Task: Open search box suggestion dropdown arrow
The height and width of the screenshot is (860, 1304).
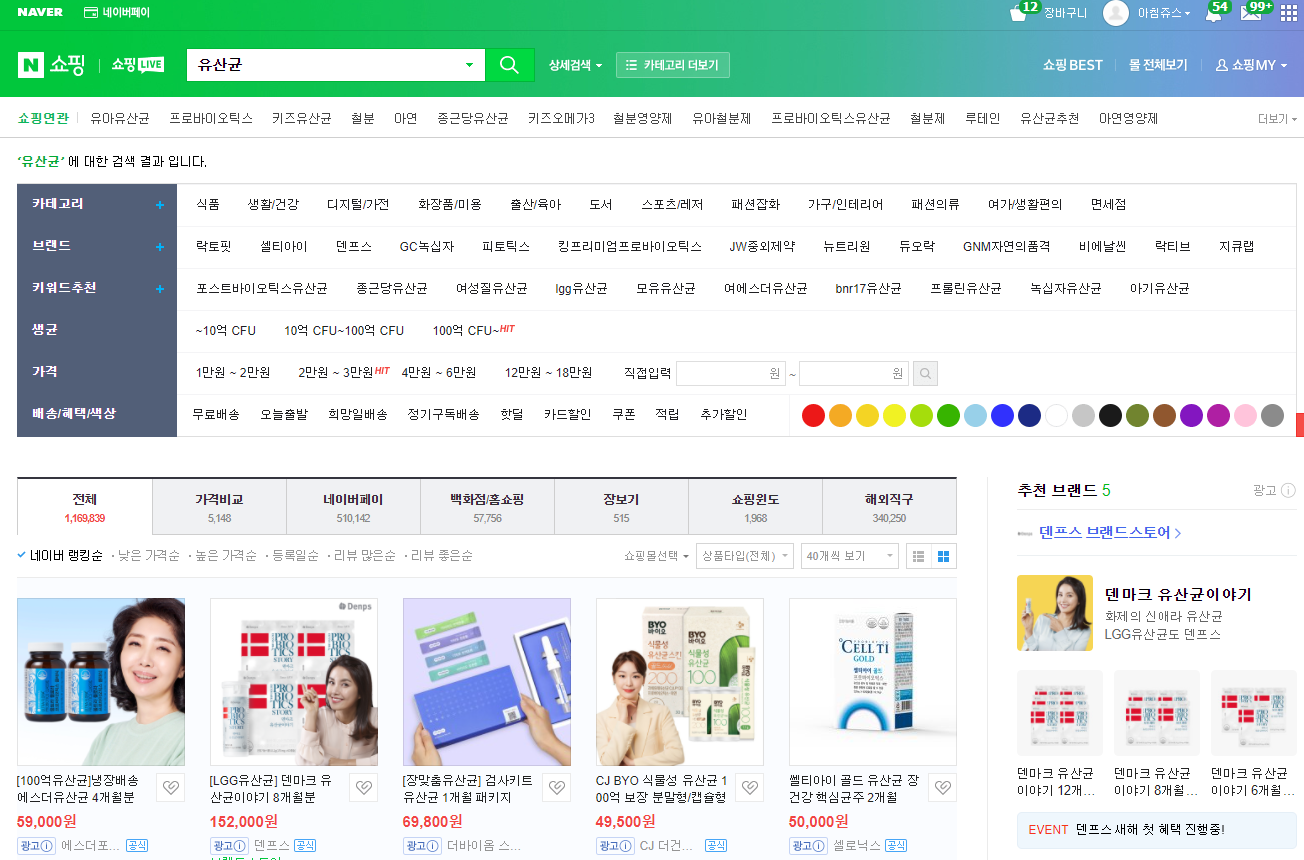Action: pyautogui.click(x=470, y=65)
